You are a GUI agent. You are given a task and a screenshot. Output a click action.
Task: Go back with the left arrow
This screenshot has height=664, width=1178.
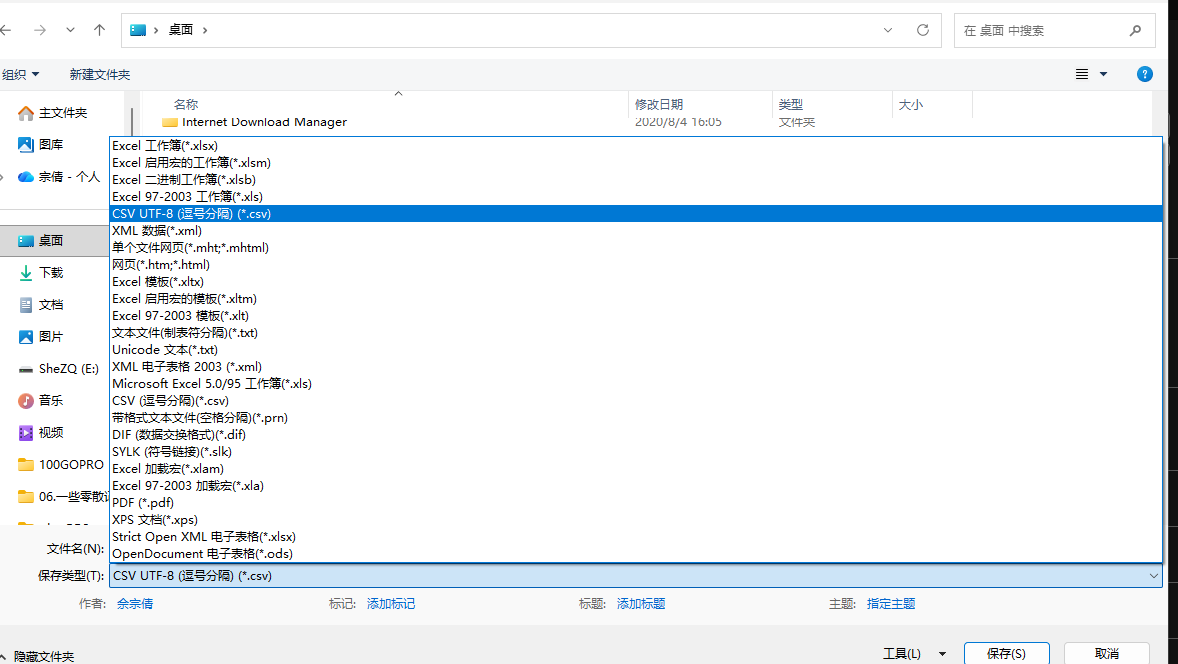point(6,30)
